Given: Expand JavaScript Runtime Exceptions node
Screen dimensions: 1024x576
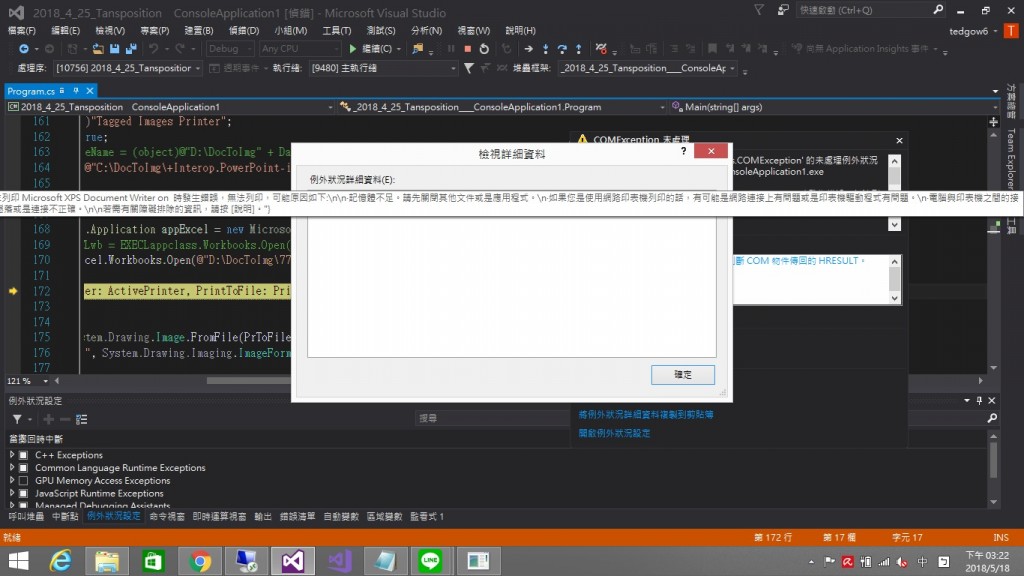Looking at the screenshot, I should (x=12, y=493).
